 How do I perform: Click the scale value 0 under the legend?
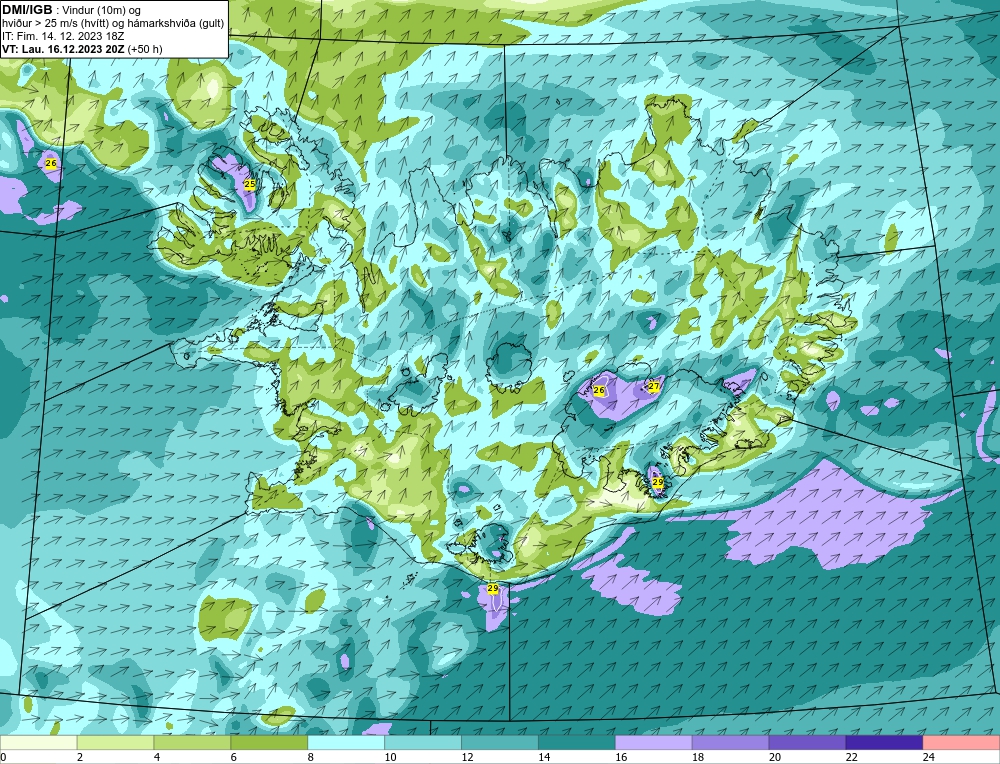(3, 758)
